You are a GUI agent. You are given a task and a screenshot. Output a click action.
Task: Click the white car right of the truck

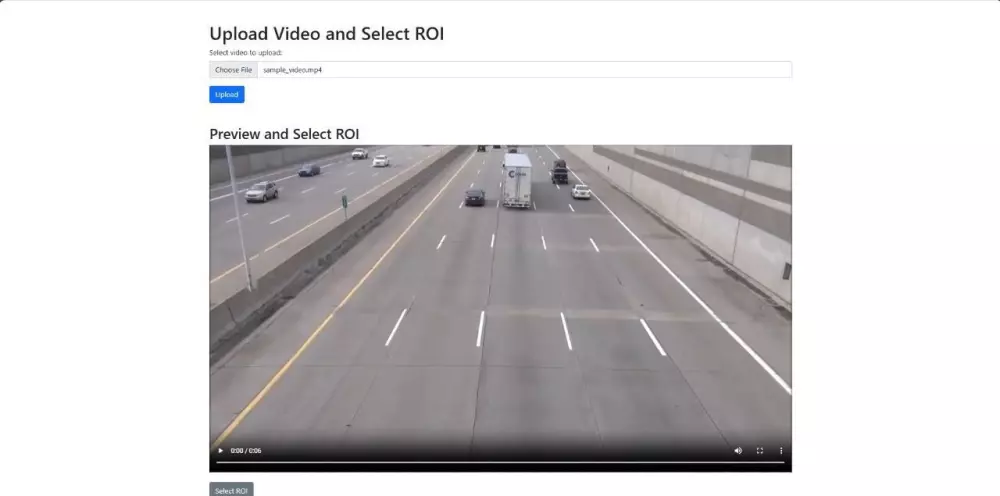[581, 191]
